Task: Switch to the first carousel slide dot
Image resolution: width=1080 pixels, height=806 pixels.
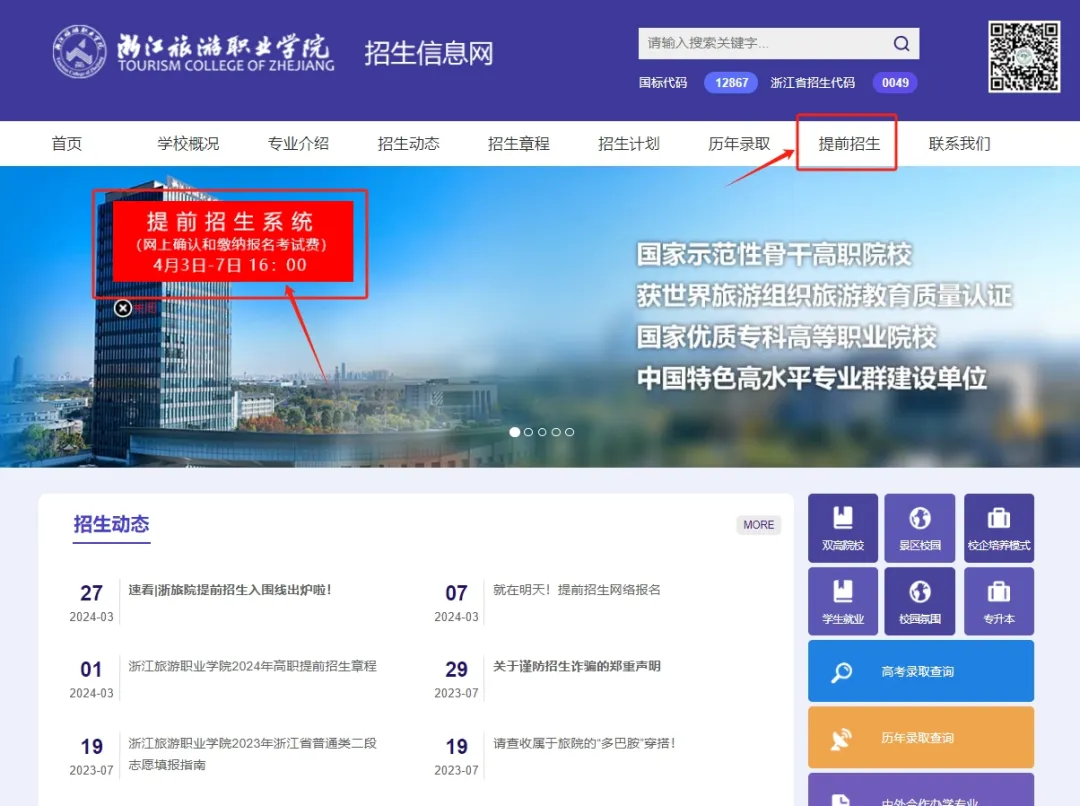Action: point(515,432)
